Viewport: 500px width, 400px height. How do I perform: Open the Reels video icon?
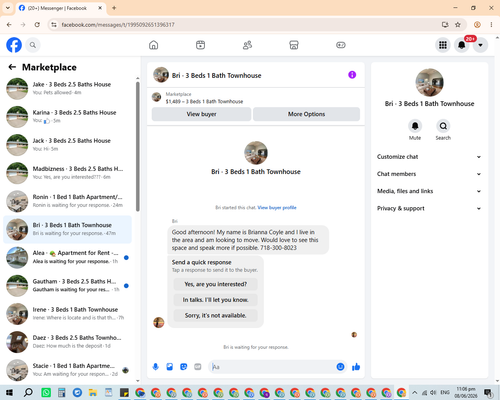[200, 45]
